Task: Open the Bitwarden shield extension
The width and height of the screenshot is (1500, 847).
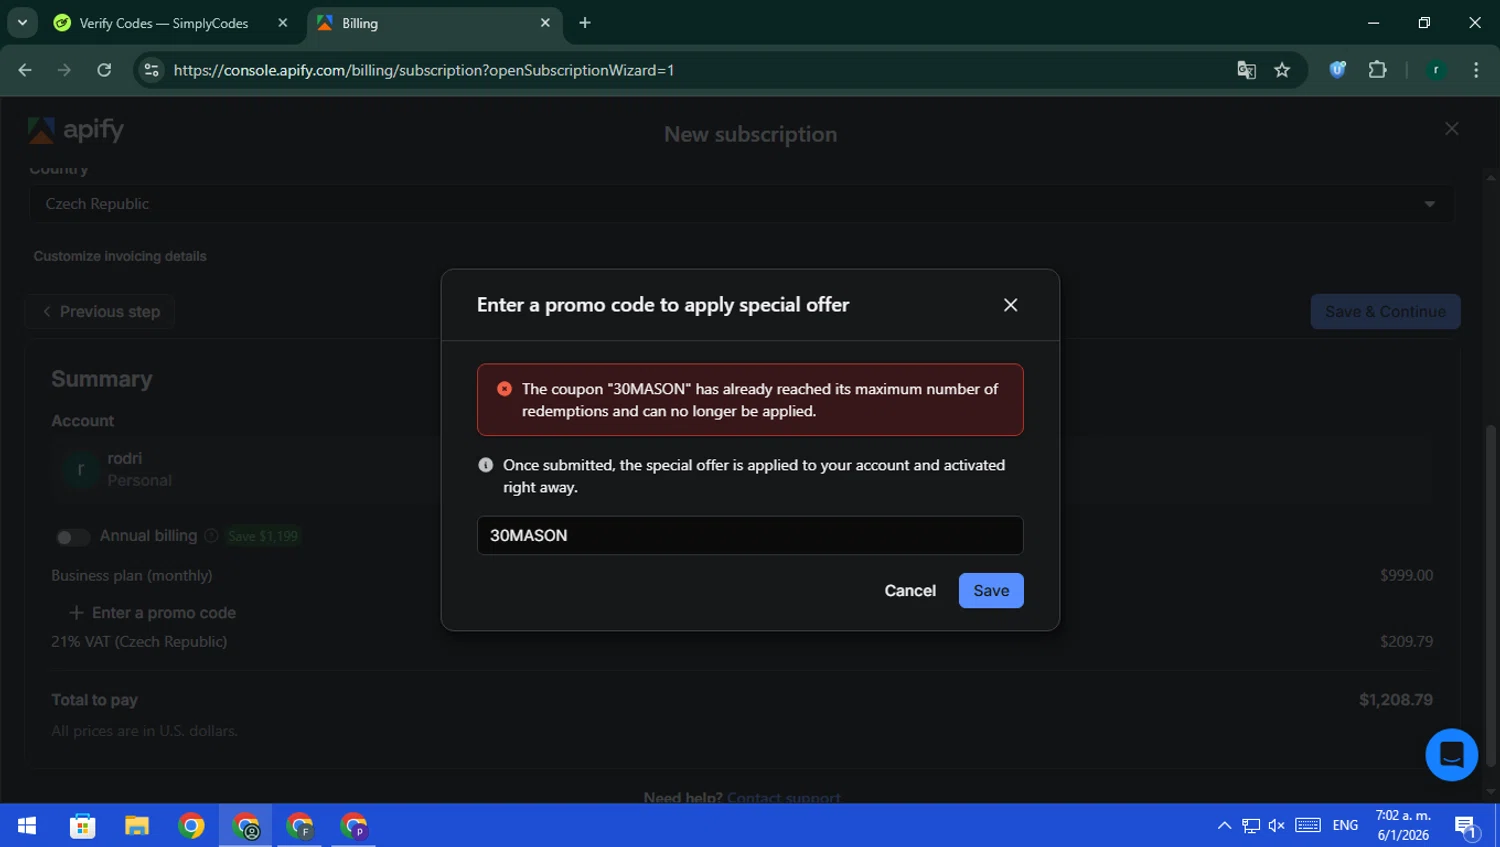Action: click(1337, 70)
